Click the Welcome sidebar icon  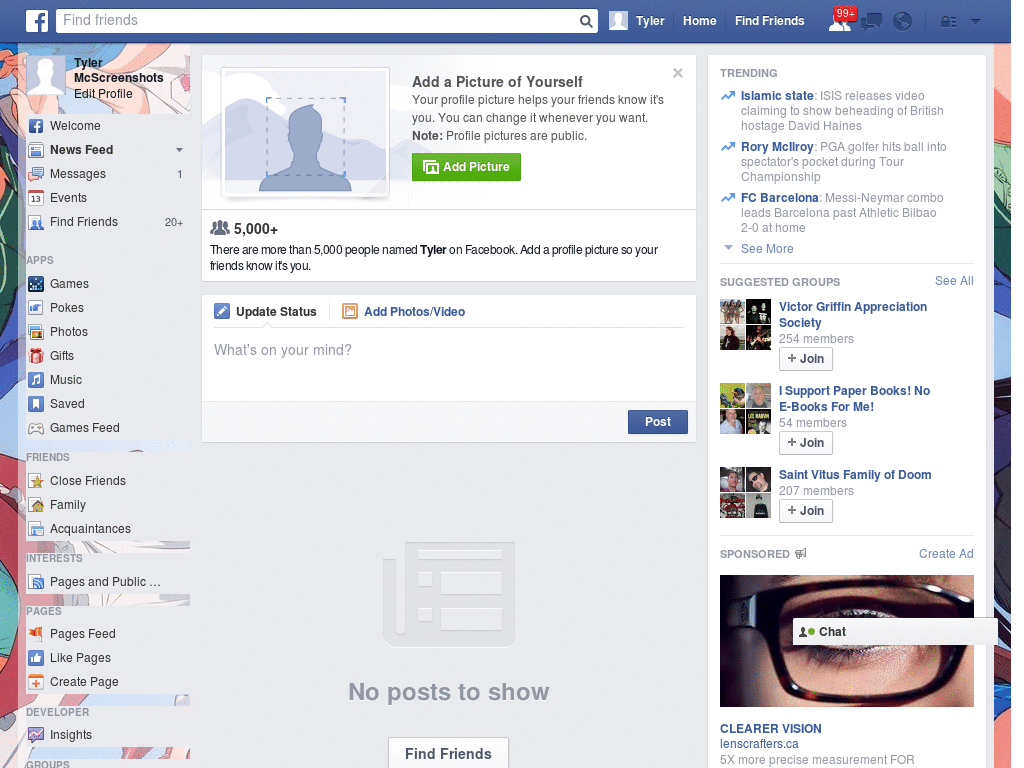36,126
